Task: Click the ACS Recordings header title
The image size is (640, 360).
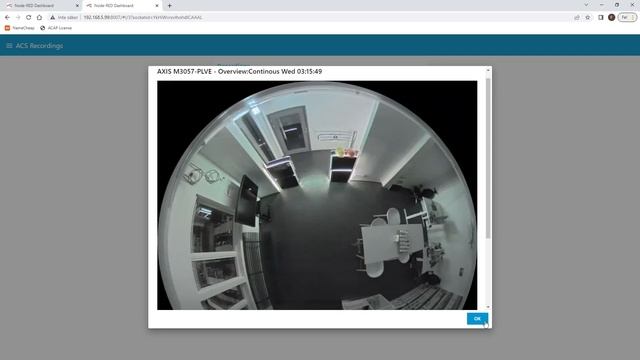Action: (40, 46)
